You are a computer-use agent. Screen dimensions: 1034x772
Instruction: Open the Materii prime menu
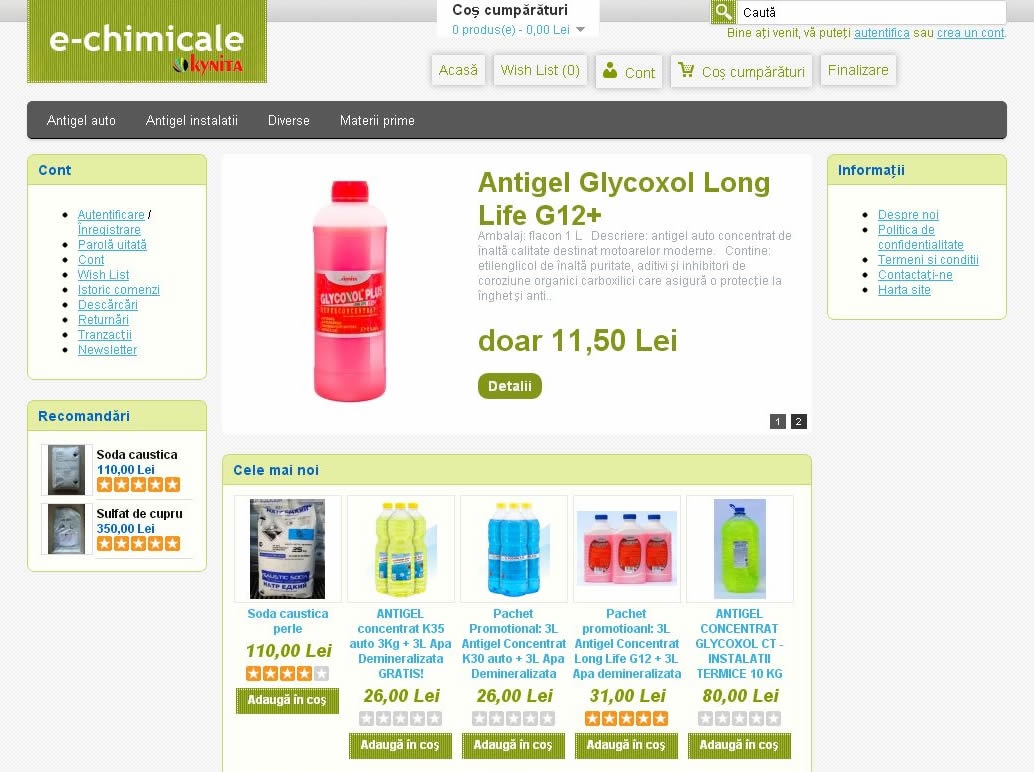[377, 120]
